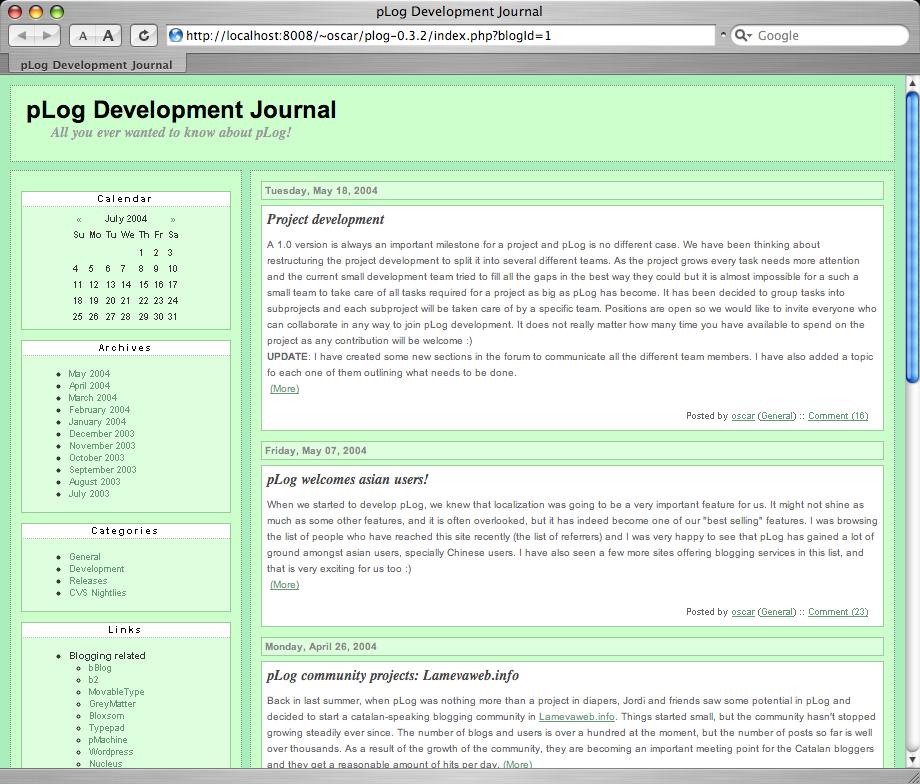This screenshot has height=784, width=920.
Task: Open the March 2004 archive
Action: [x=93, y=398]
